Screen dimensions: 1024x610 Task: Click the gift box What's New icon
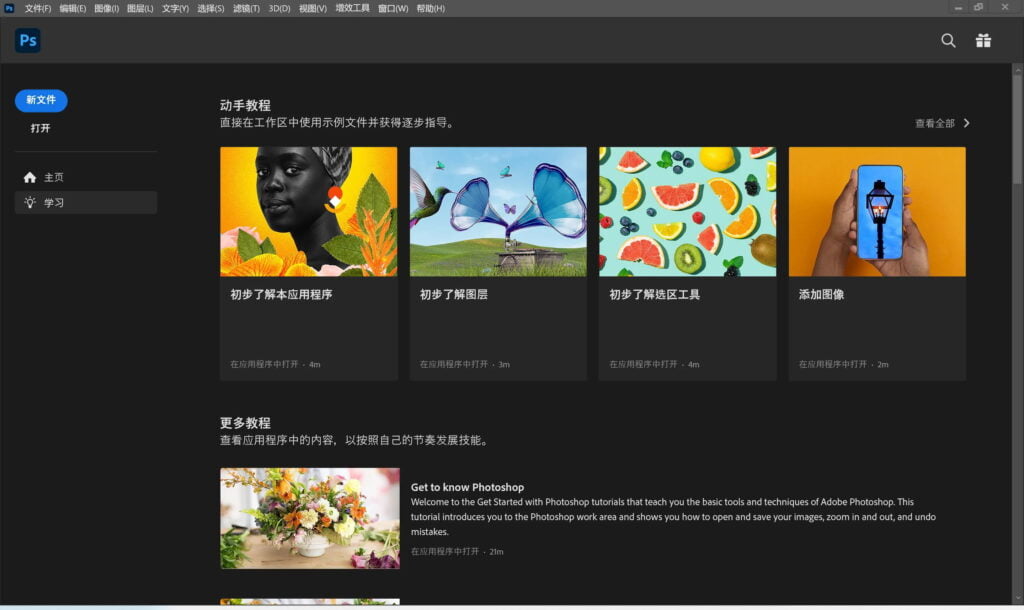tap(983, 41)
